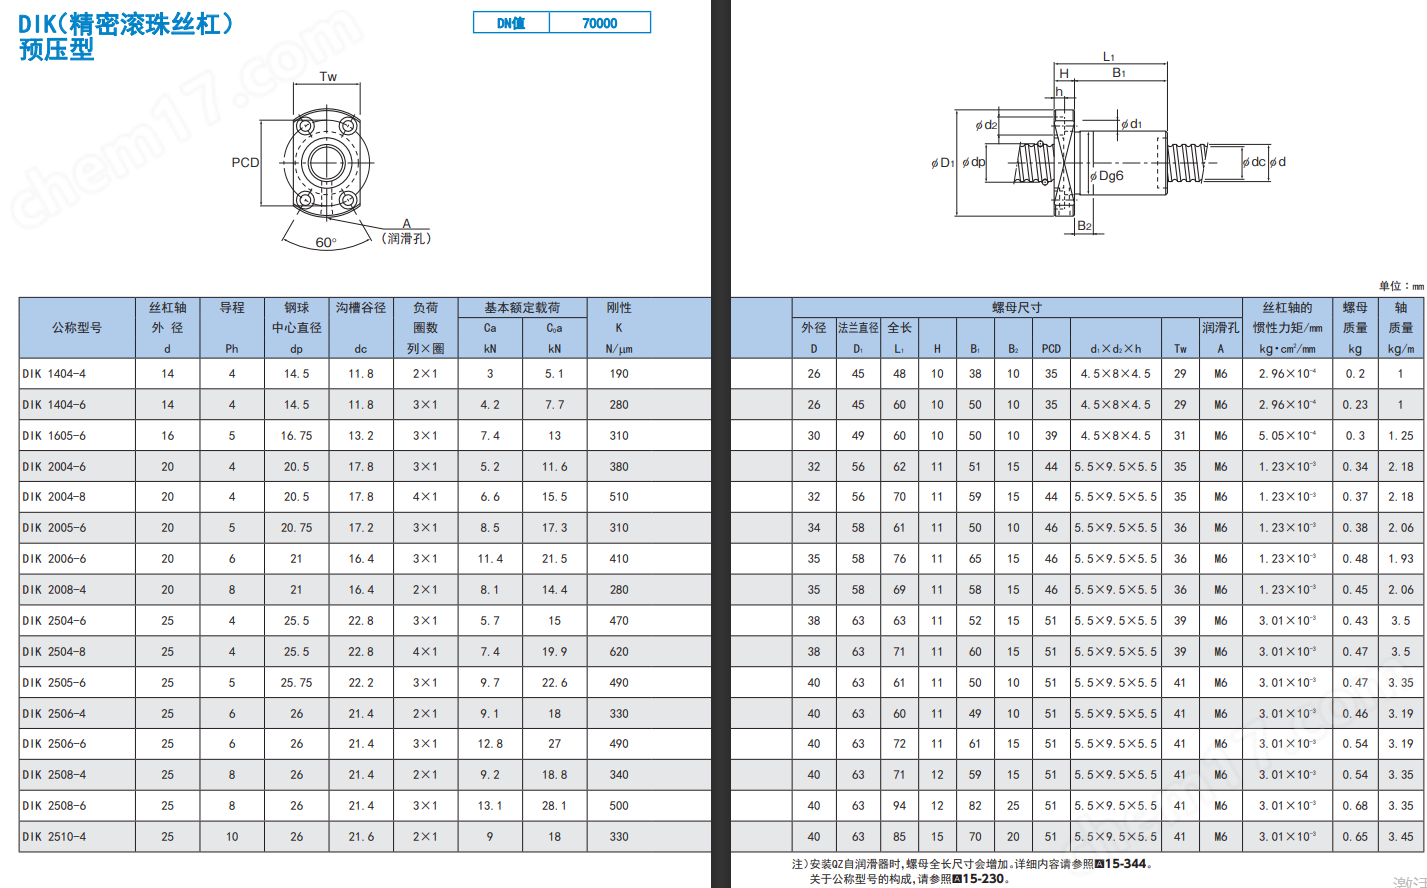
Task: Click the DIK 2508-6 model name
Action: [54, 806]
